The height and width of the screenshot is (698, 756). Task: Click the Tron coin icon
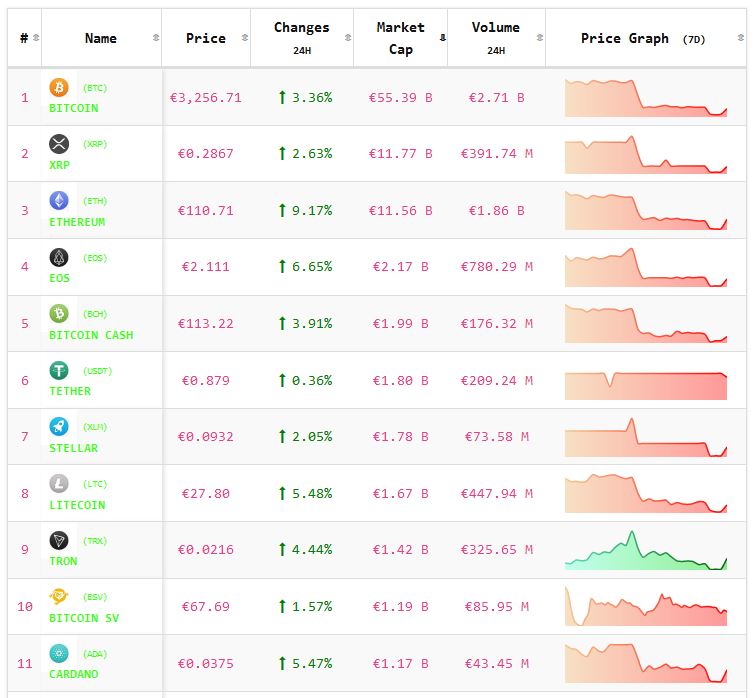59,541
